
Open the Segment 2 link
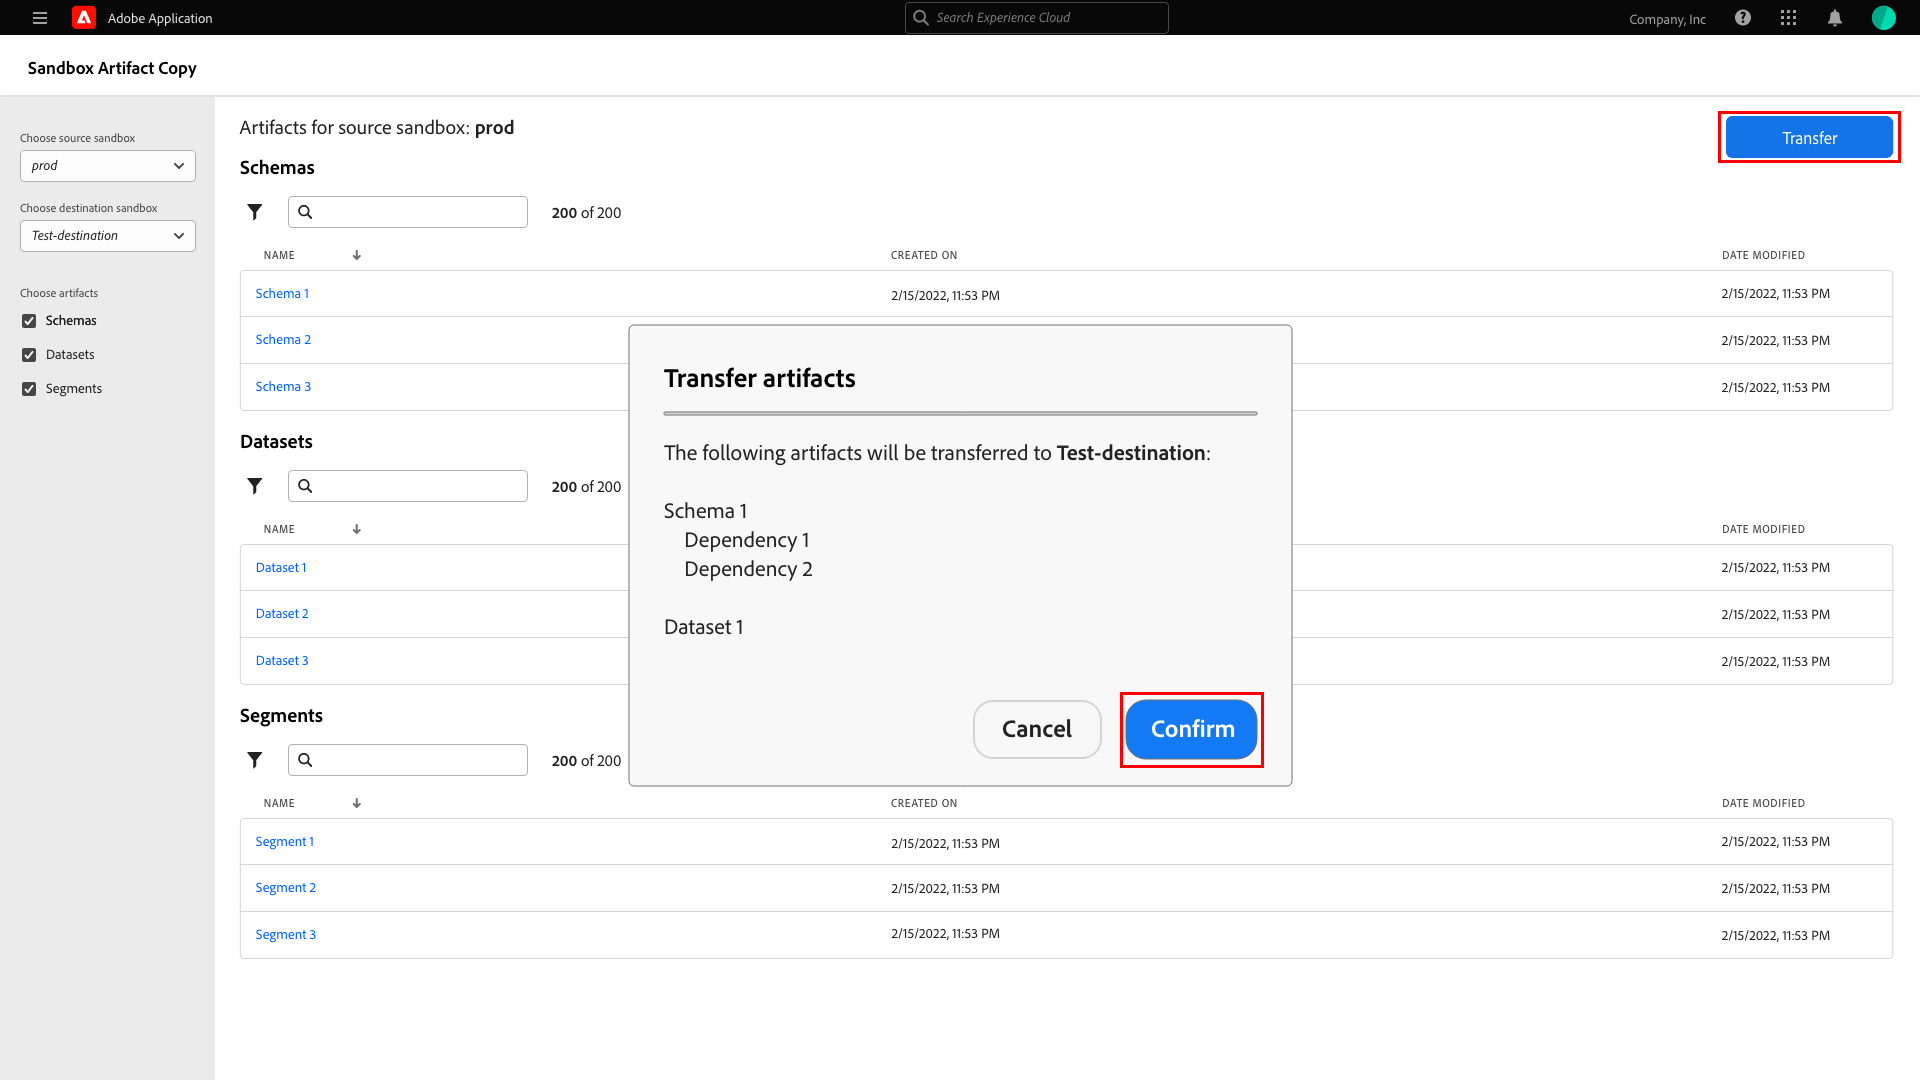click(x=285, y=888)
